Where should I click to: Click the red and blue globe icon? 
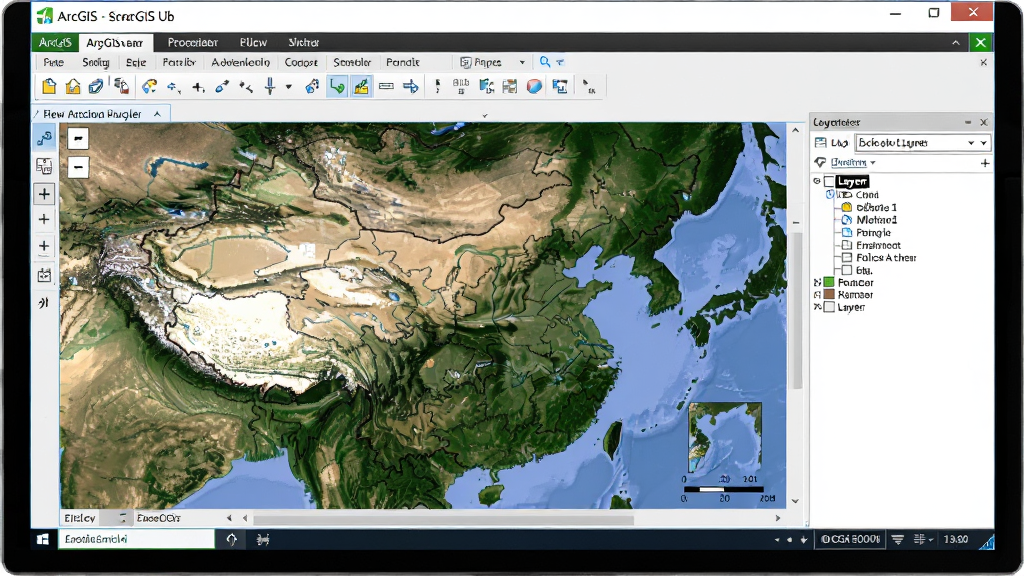[x=534, y=86]
